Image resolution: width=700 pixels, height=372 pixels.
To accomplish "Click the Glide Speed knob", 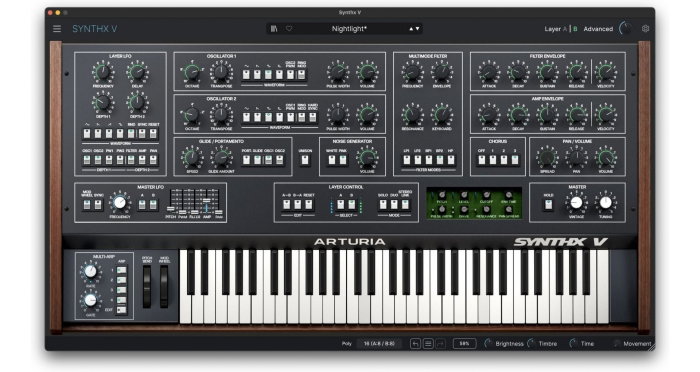I will coord(192,157).
